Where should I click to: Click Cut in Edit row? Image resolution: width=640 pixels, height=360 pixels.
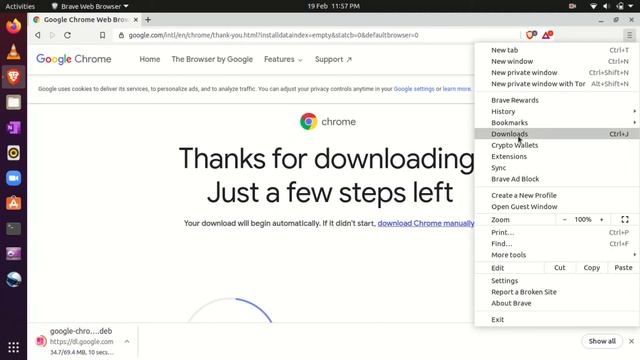(560, 268)
